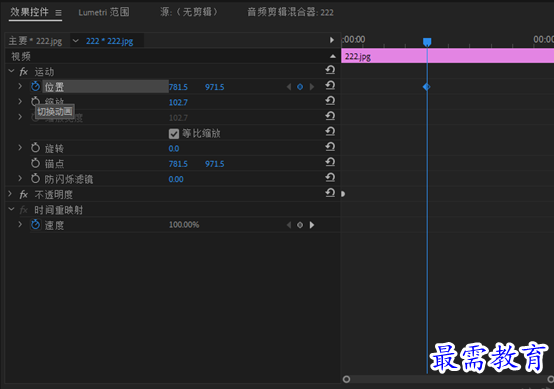Go to next keyframe for 位置
Screen dimensions: 554x389
point(312,87)
